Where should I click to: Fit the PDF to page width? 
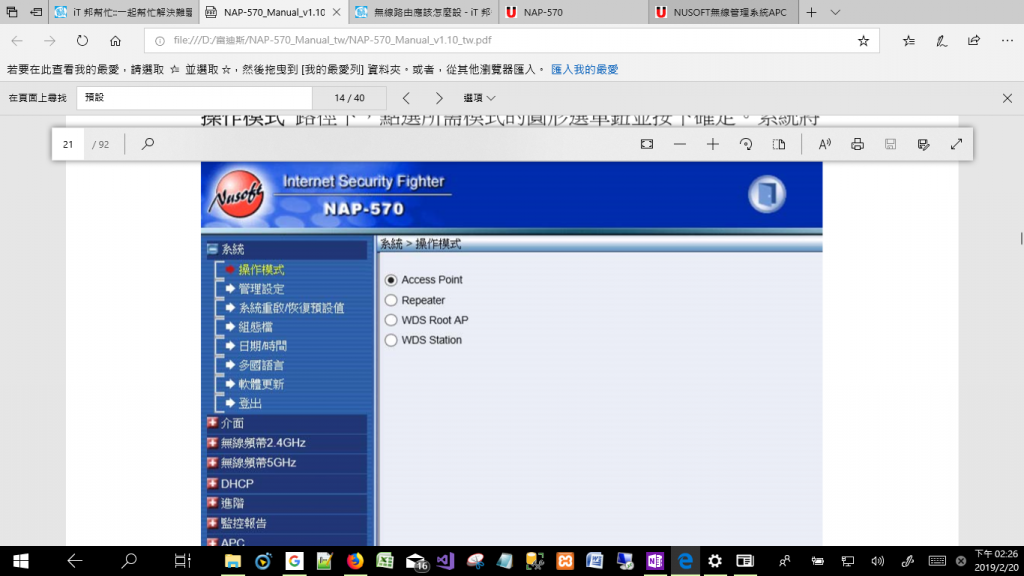click(647, 144)
